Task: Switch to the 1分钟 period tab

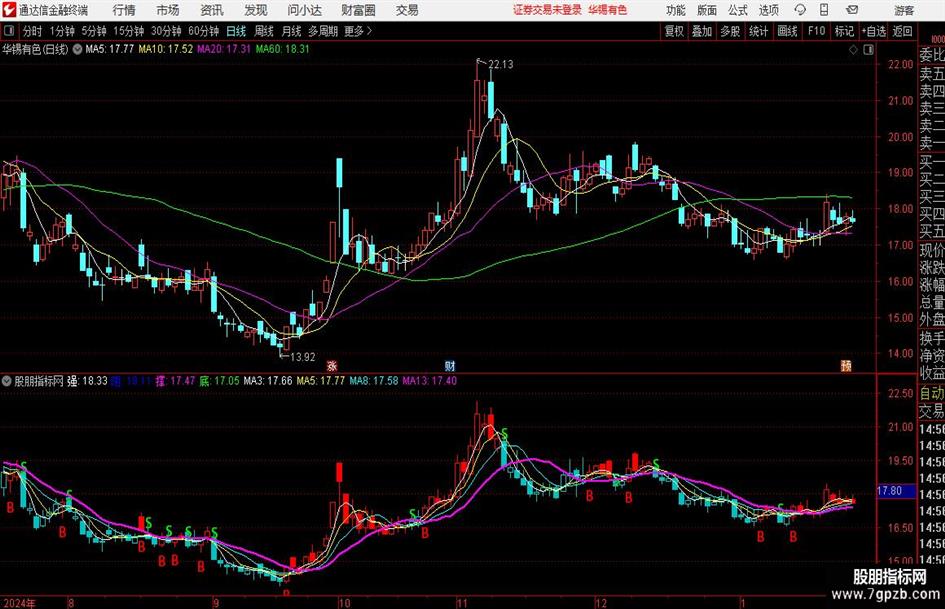Action: tap(61, 31)
